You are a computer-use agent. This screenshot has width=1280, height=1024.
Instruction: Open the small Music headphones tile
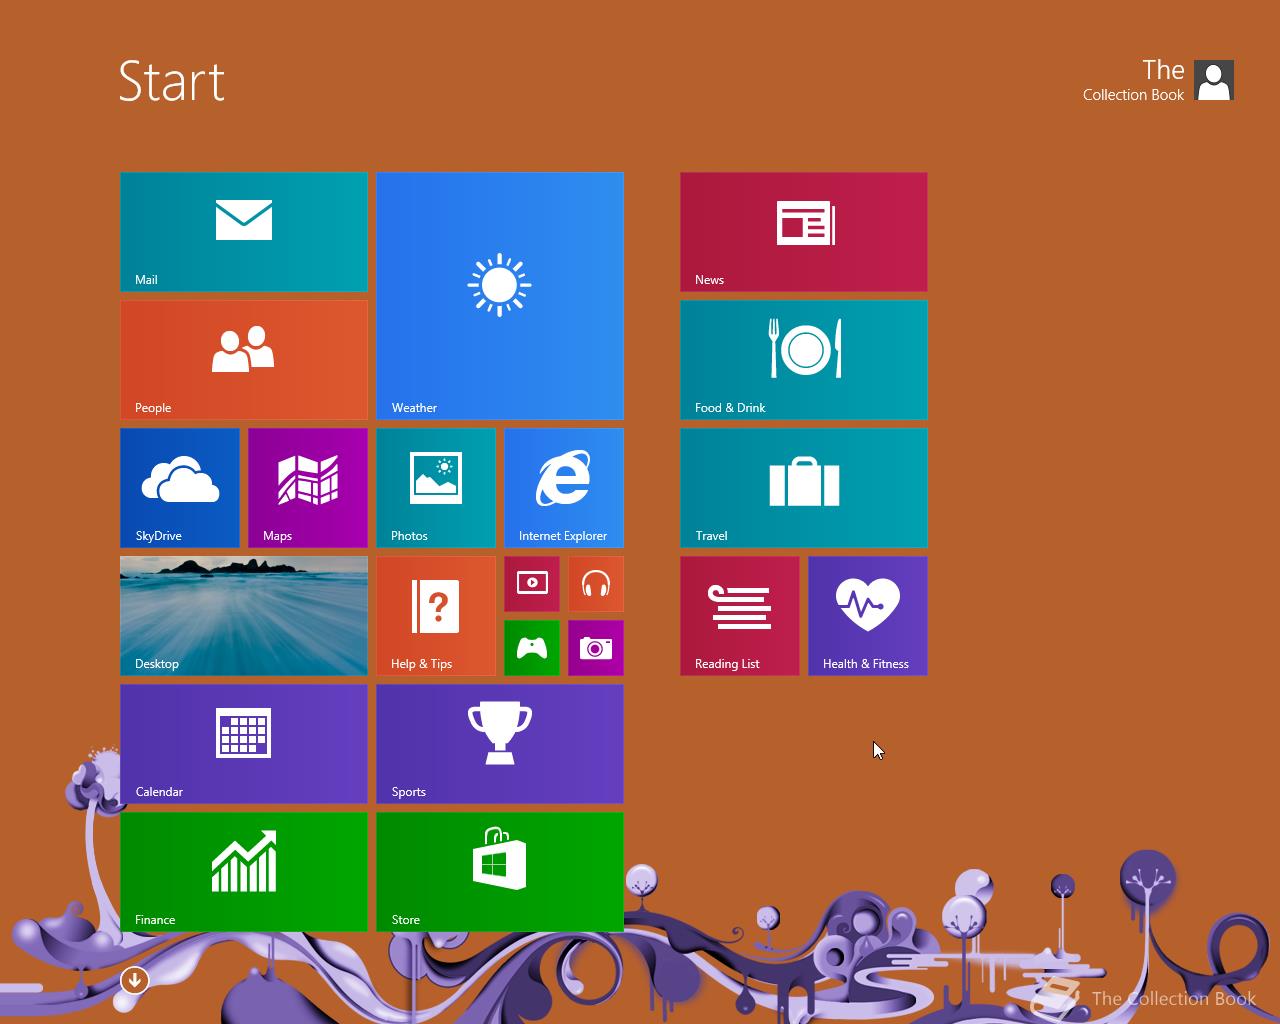pyautogui.click(x=596, y=584)
